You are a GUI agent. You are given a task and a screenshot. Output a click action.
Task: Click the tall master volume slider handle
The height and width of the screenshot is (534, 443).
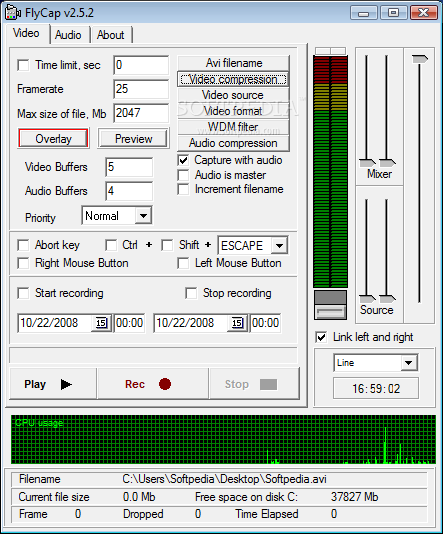pyautogui.click(x=420, y=59)
